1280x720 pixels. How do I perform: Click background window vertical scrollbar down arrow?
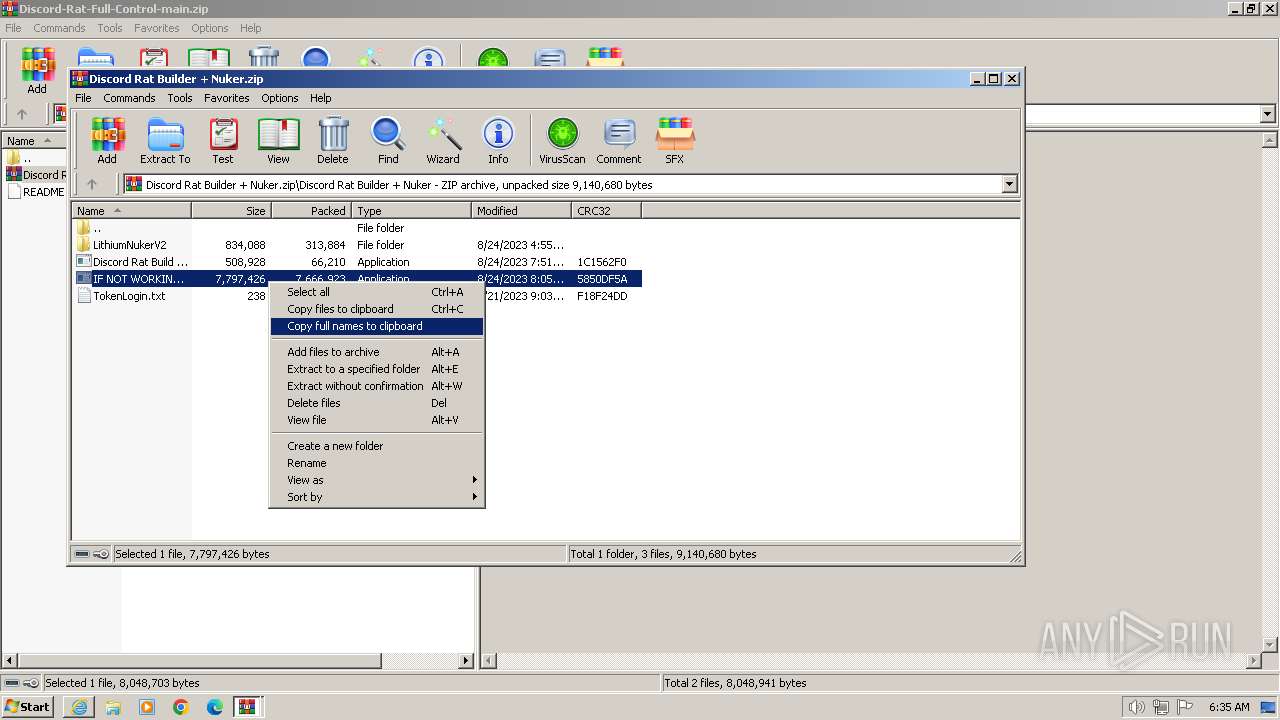pyautogui.click(x=1271, y=645)
